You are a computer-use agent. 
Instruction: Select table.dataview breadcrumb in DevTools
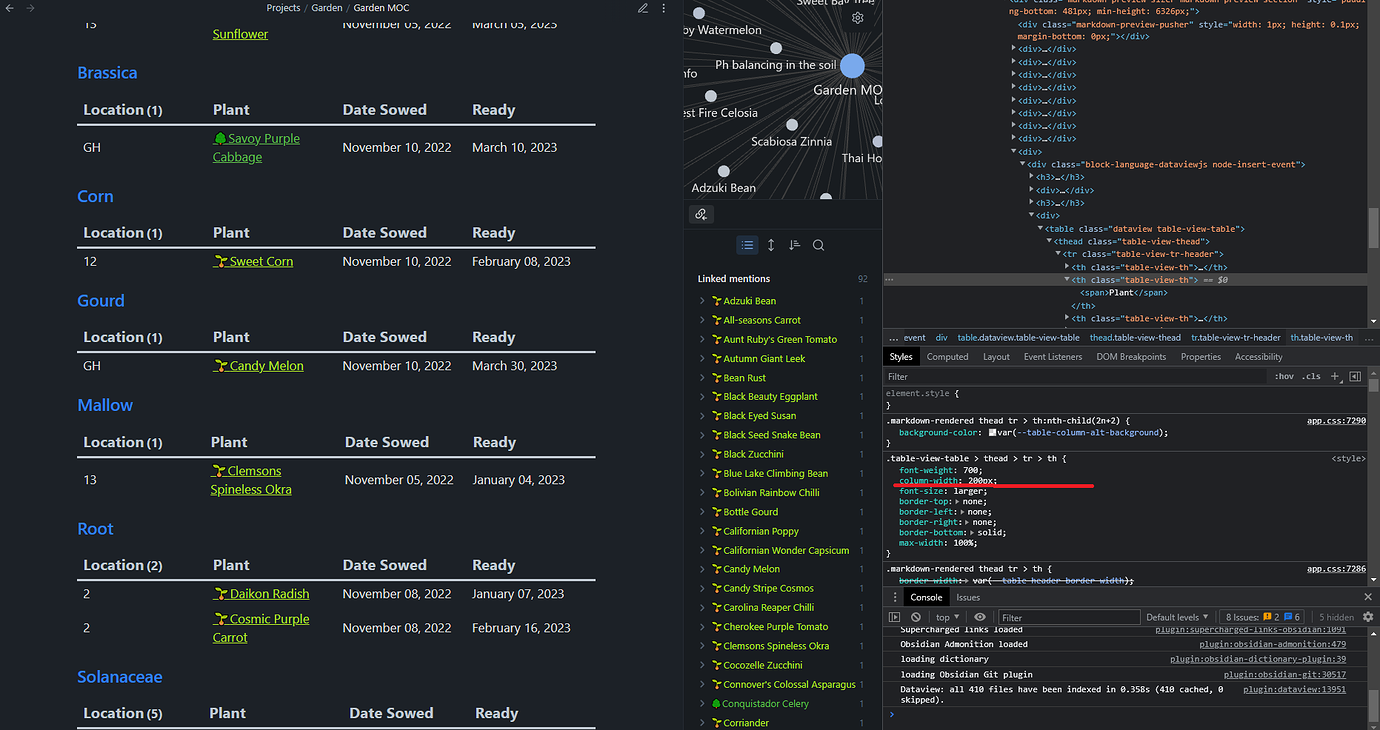click(x=1018, y=338)
